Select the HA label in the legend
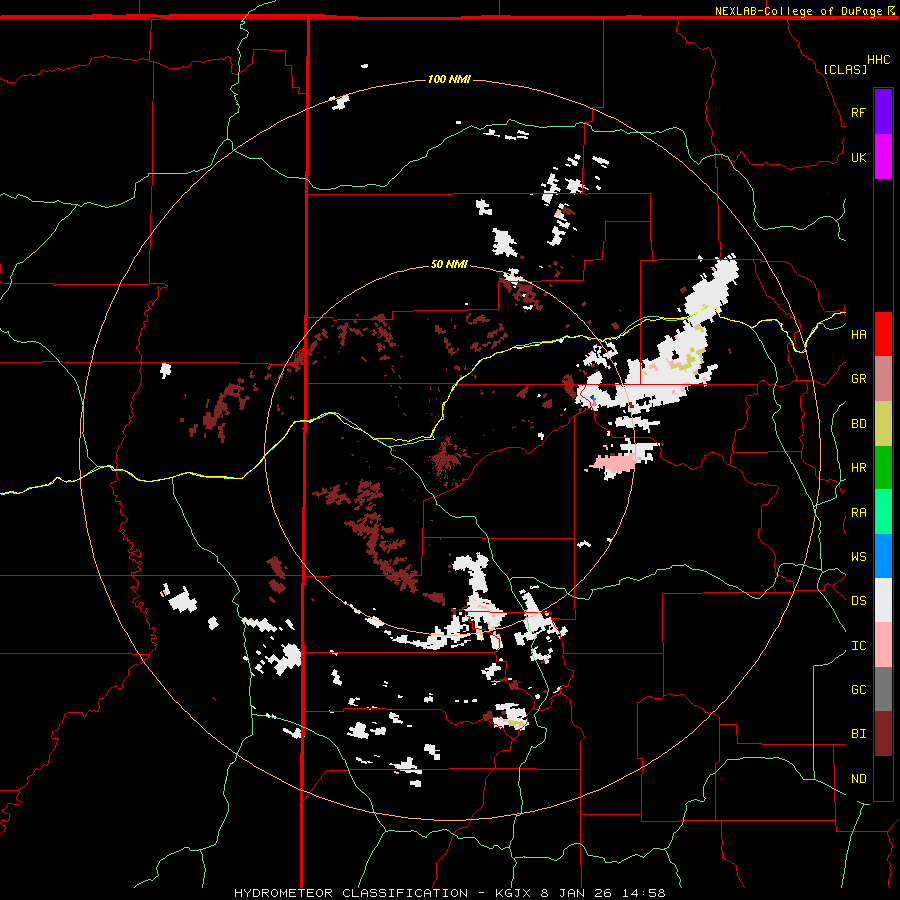The width and height of the screenshot is (900, 900). (858, 335)
